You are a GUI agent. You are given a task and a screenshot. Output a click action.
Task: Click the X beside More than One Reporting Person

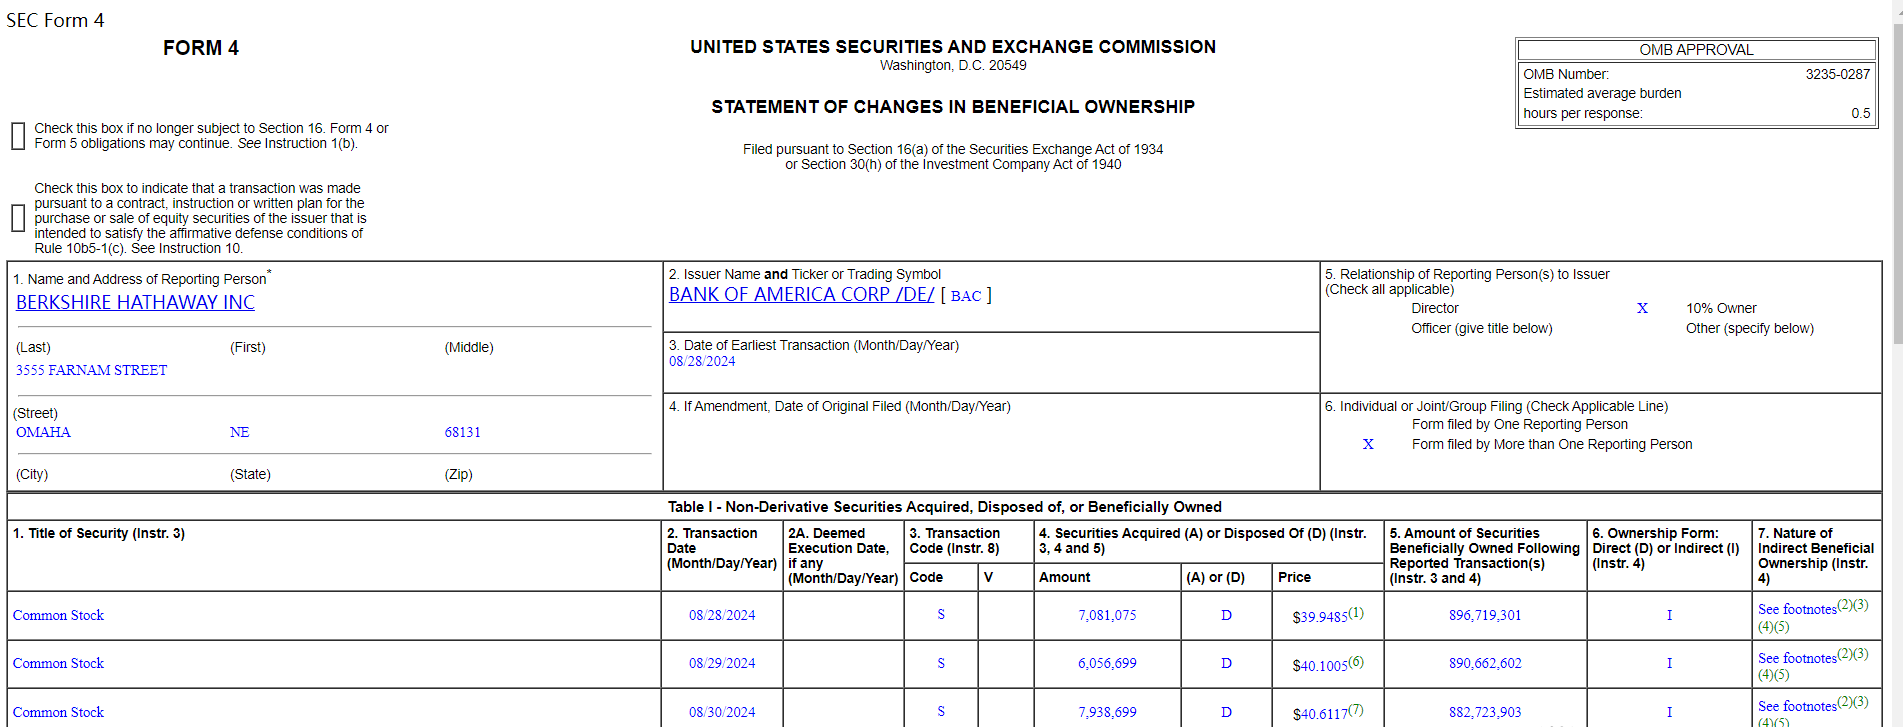point(1368,444)
